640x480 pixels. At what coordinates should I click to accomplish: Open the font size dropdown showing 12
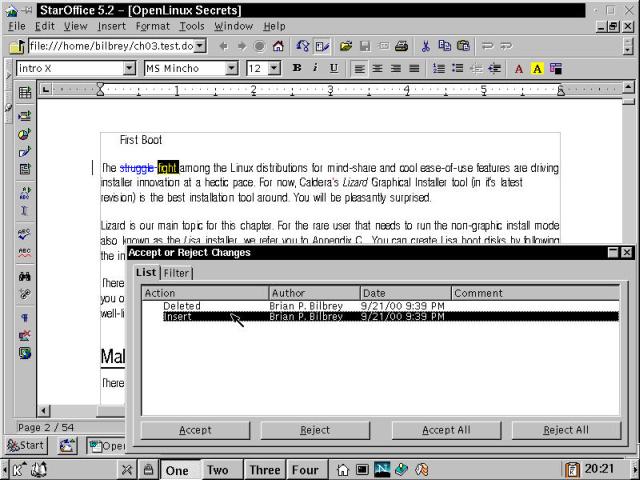(275, 68)
